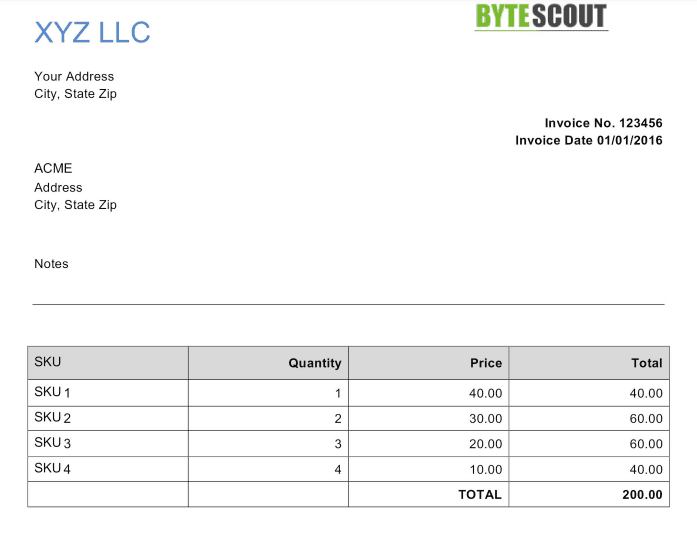
Task: Click the 10.00 price value
Action: click(486, 469)
